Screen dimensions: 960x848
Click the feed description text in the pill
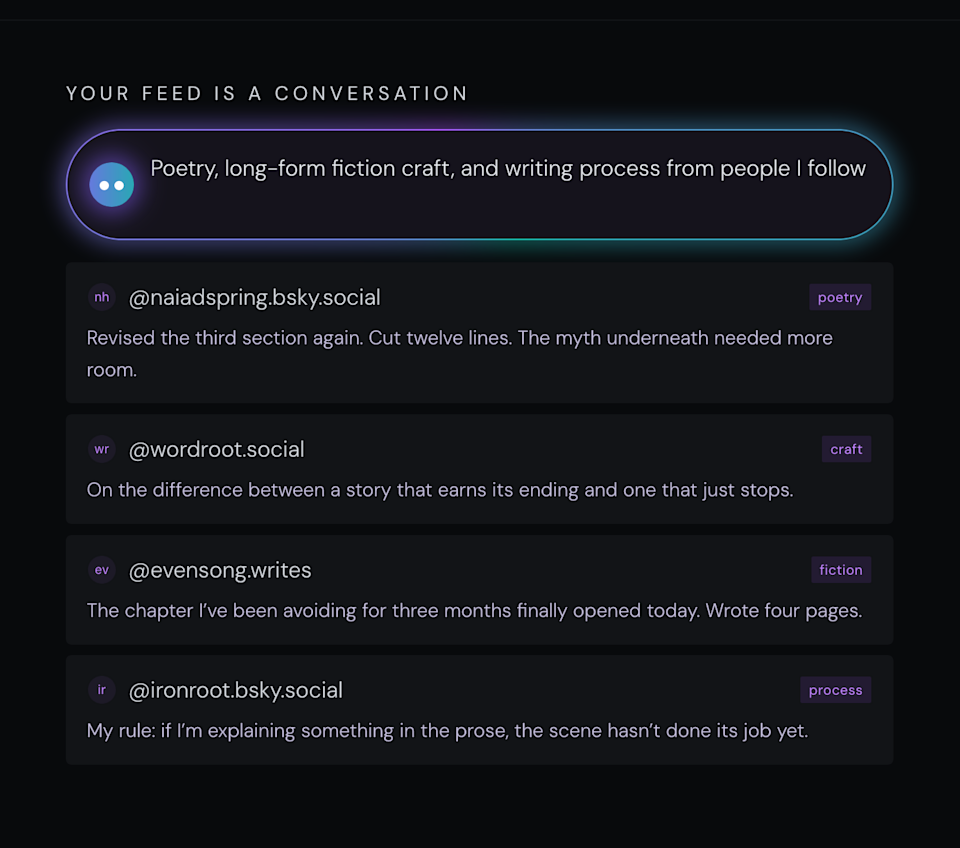506,168
